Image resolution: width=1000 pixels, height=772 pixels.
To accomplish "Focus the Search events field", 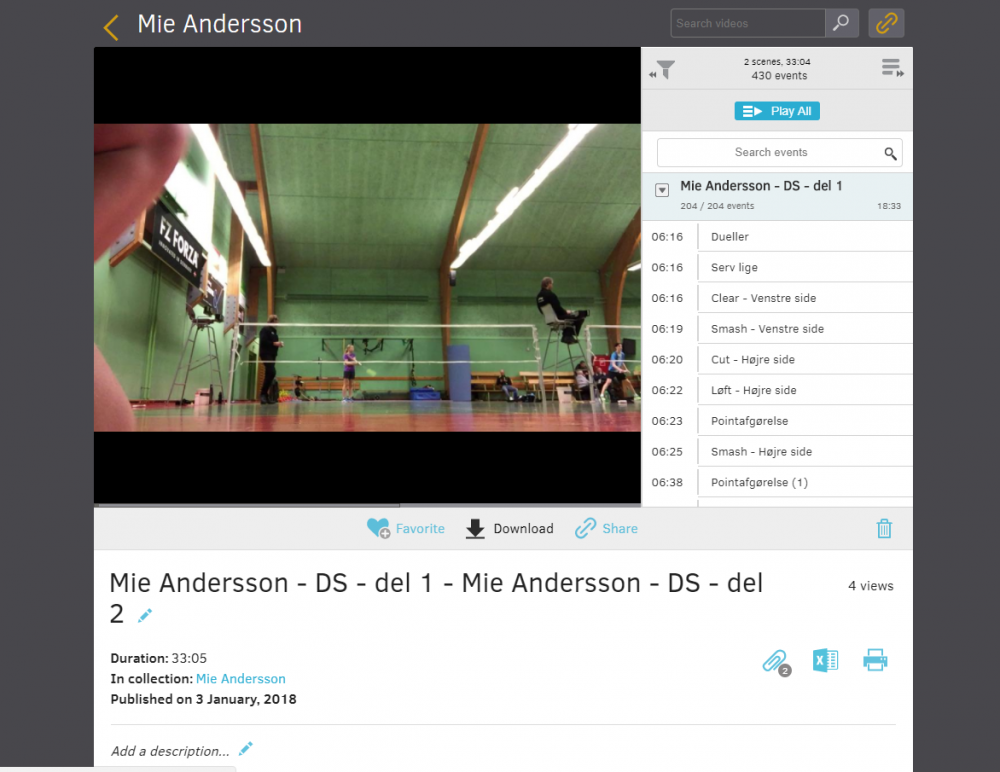I will (779, 152).
